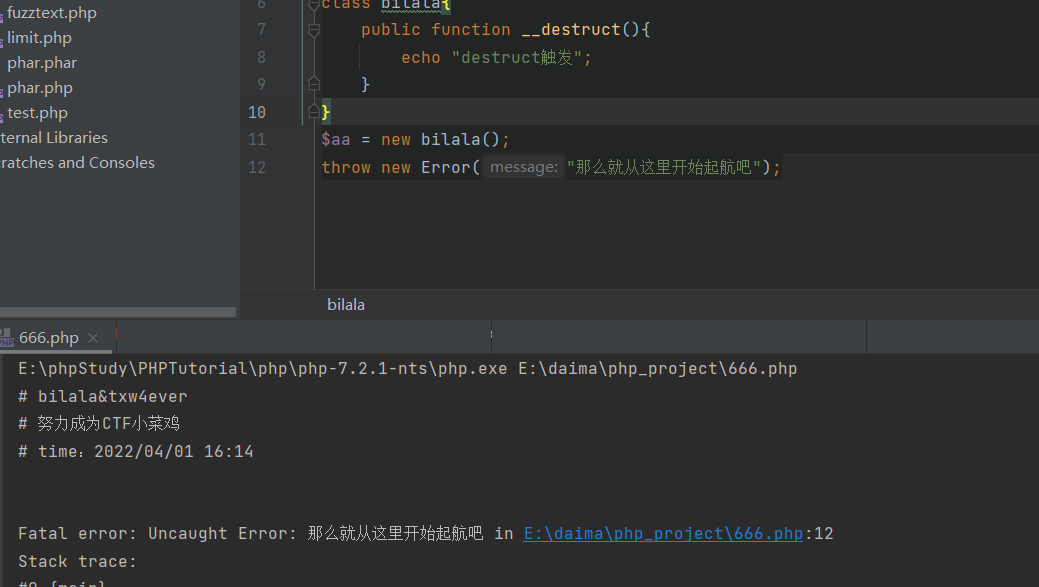
Task: Click 'time: 2022/04/01 16:14' console line
Action: click(x=145, y=452)
